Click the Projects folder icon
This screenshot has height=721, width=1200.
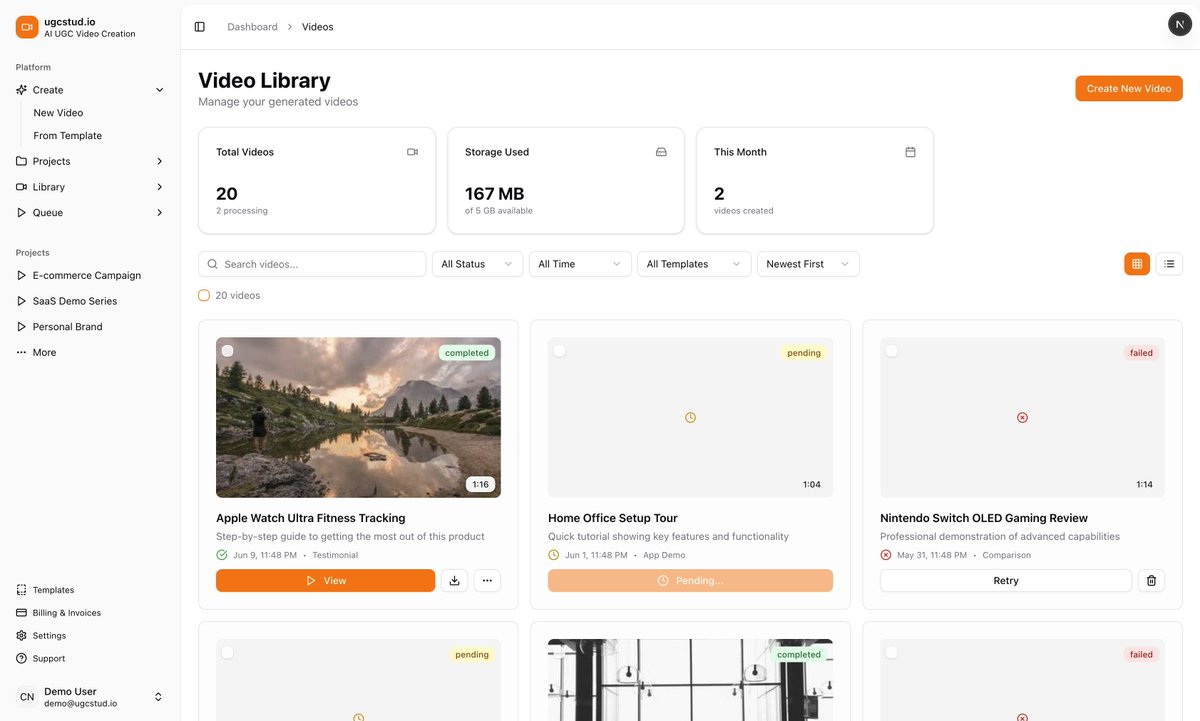[x=22, y=161]
